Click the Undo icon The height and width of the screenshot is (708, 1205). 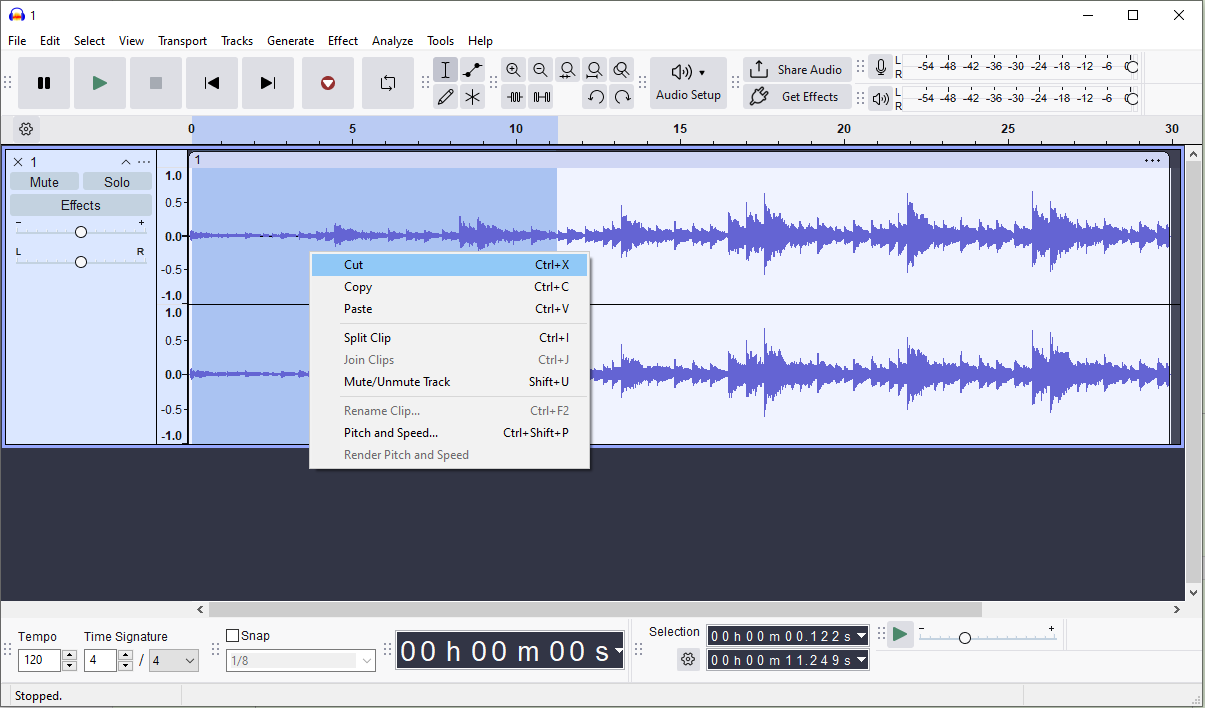597,96
